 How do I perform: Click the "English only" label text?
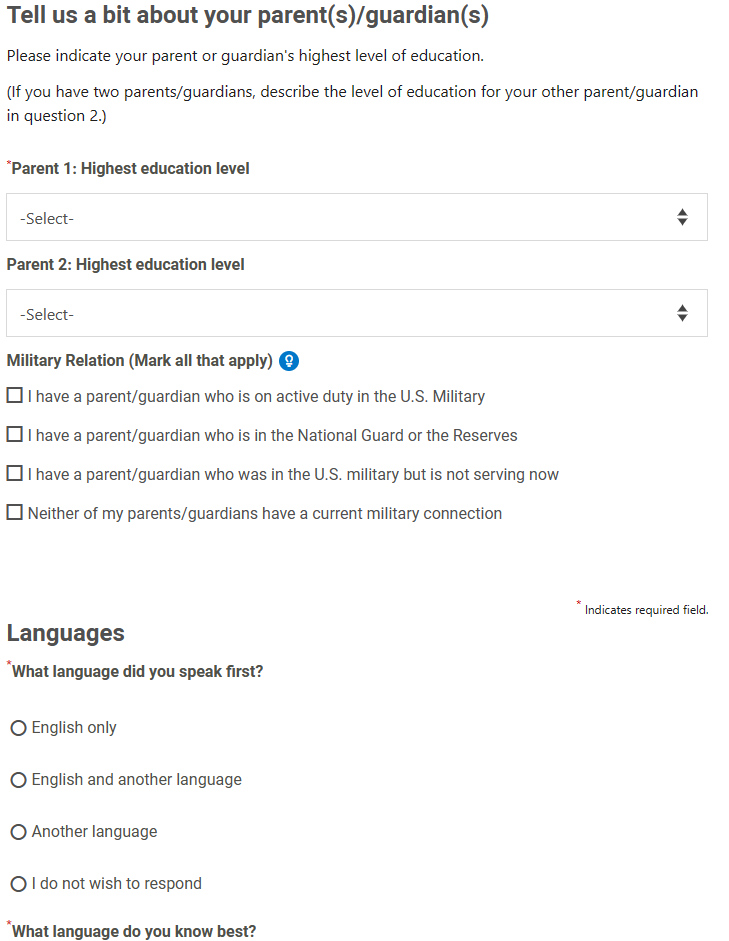(x=74, y=727)
